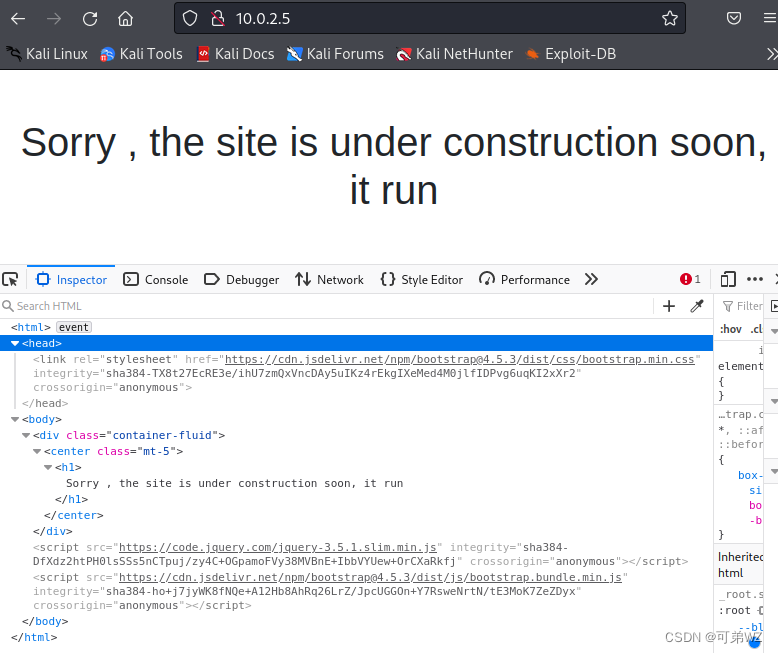778x653 pixels.
Task: Open the Kali Linux bookmark
Action: 47,54
